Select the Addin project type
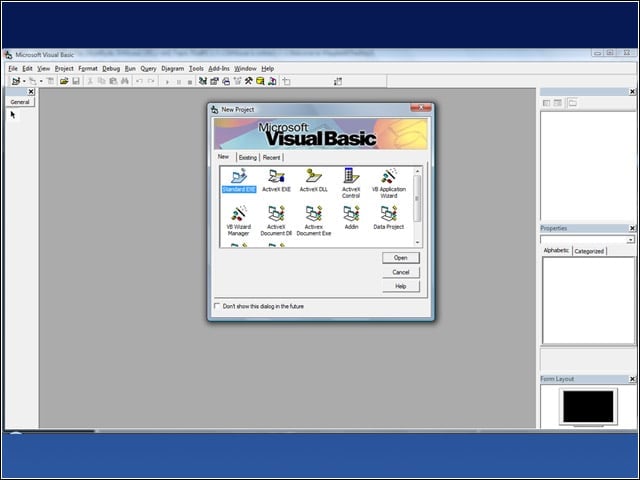This screenshot has height=480, width=640. (x=351, y=218)
